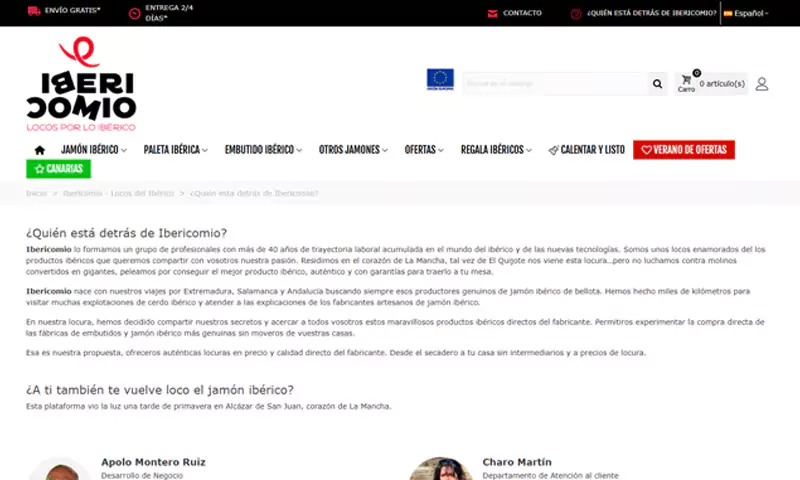Go to Inicio breadcrumb link
800x480 pixels.
[36, 193]
